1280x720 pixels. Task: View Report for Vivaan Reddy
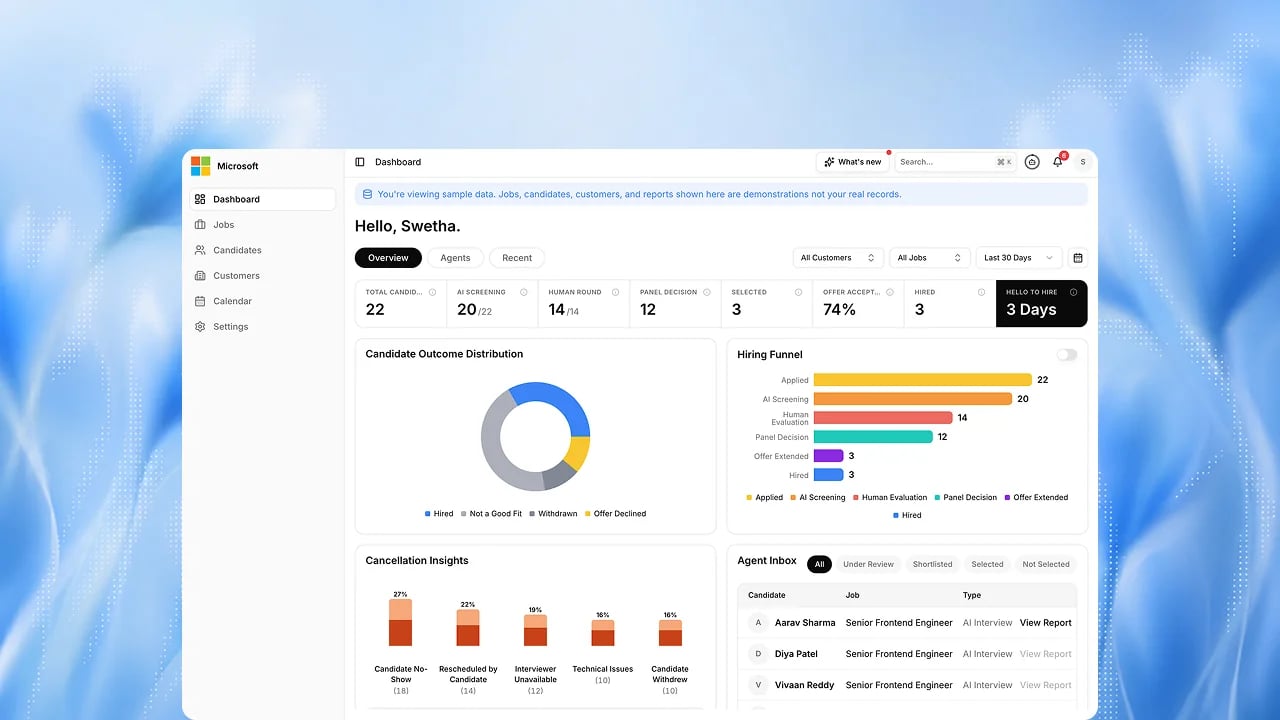[x=1045, y=685]
